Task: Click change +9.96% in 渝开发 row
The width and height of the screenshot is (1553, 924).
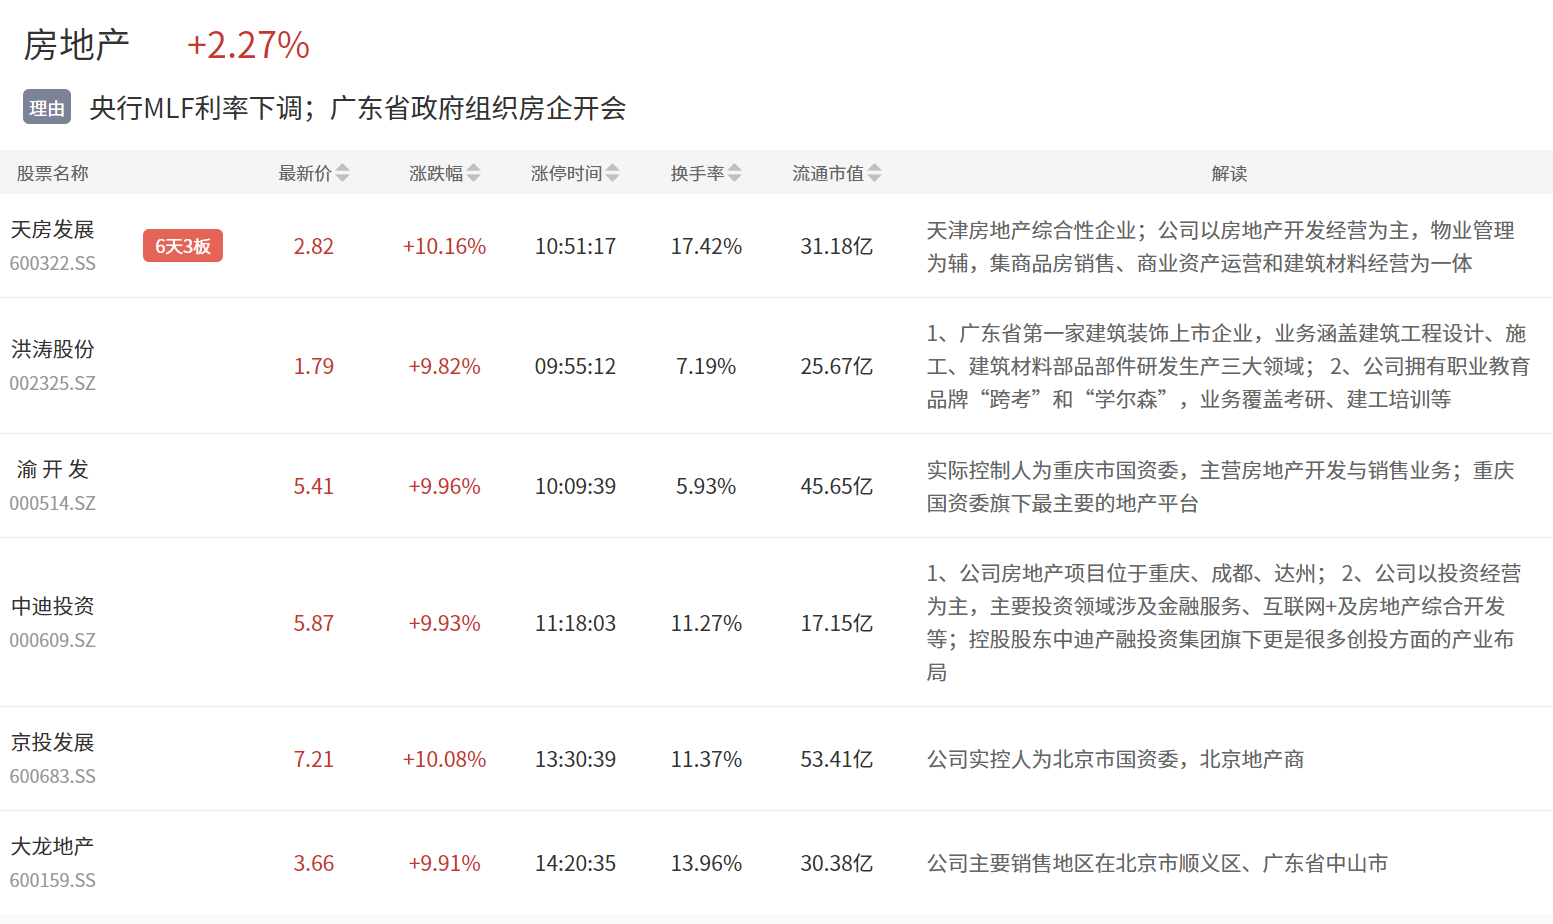Action: click(x=444, y=486)
